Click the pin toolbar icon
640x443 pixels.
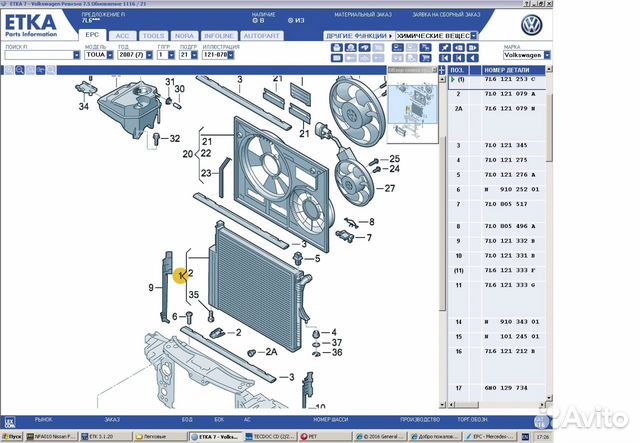click(x=445, y=48)
